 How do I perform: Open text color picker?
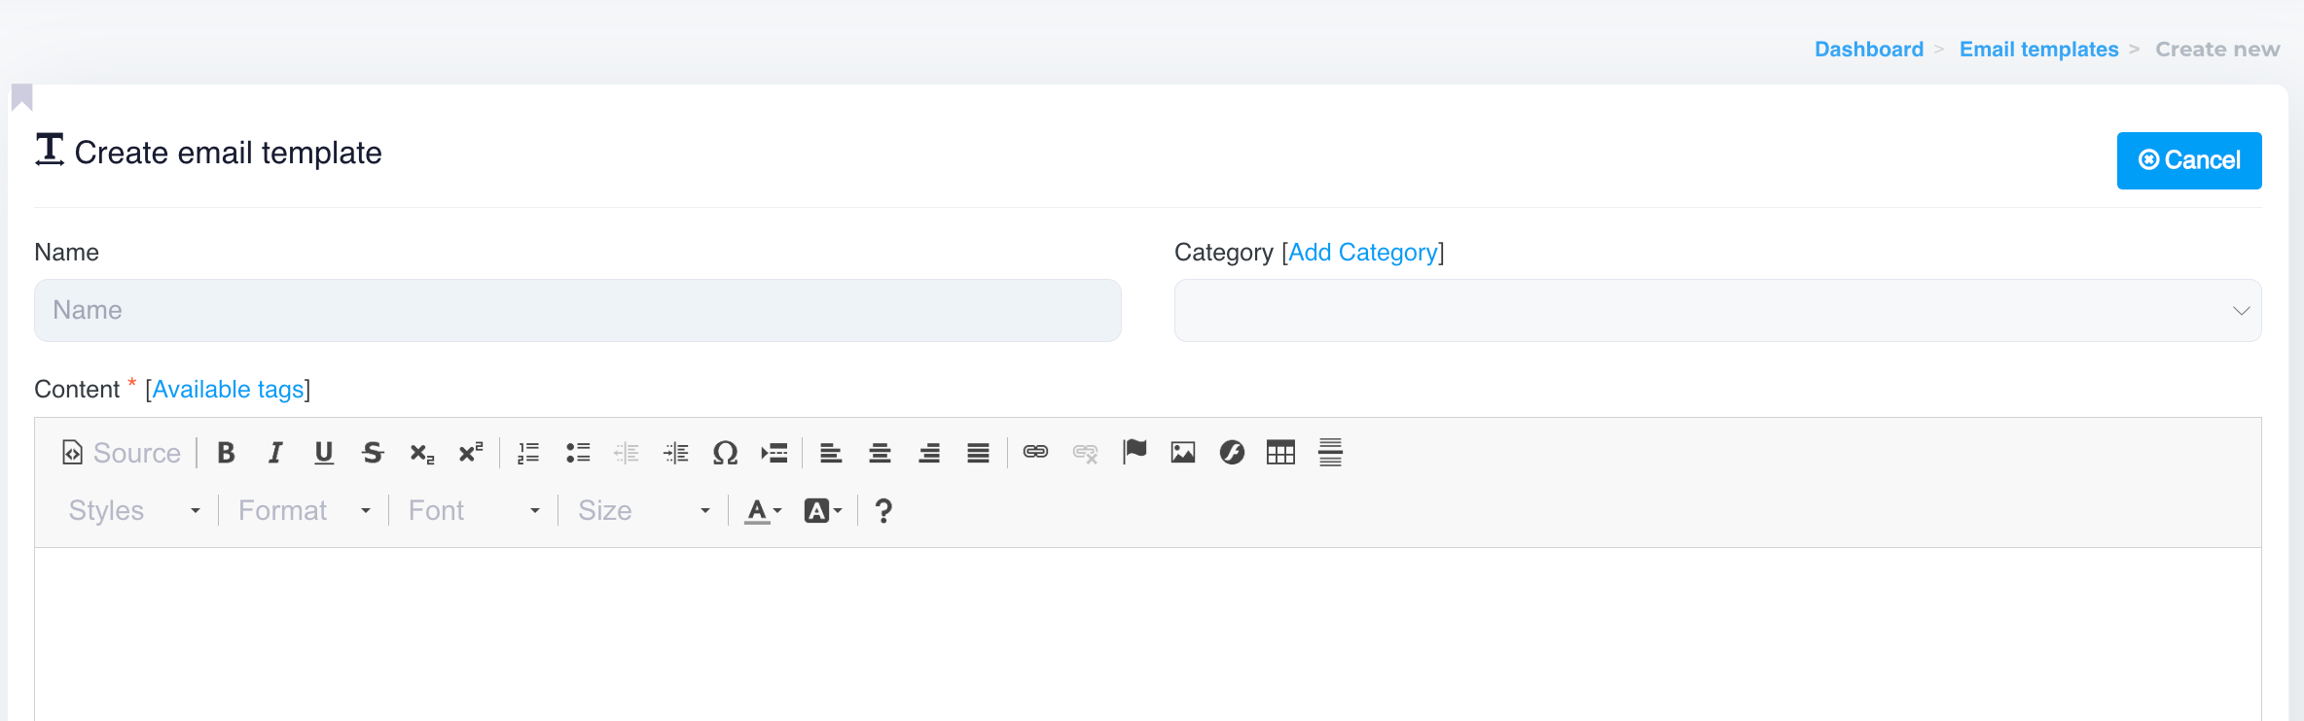tap(763, 511)
